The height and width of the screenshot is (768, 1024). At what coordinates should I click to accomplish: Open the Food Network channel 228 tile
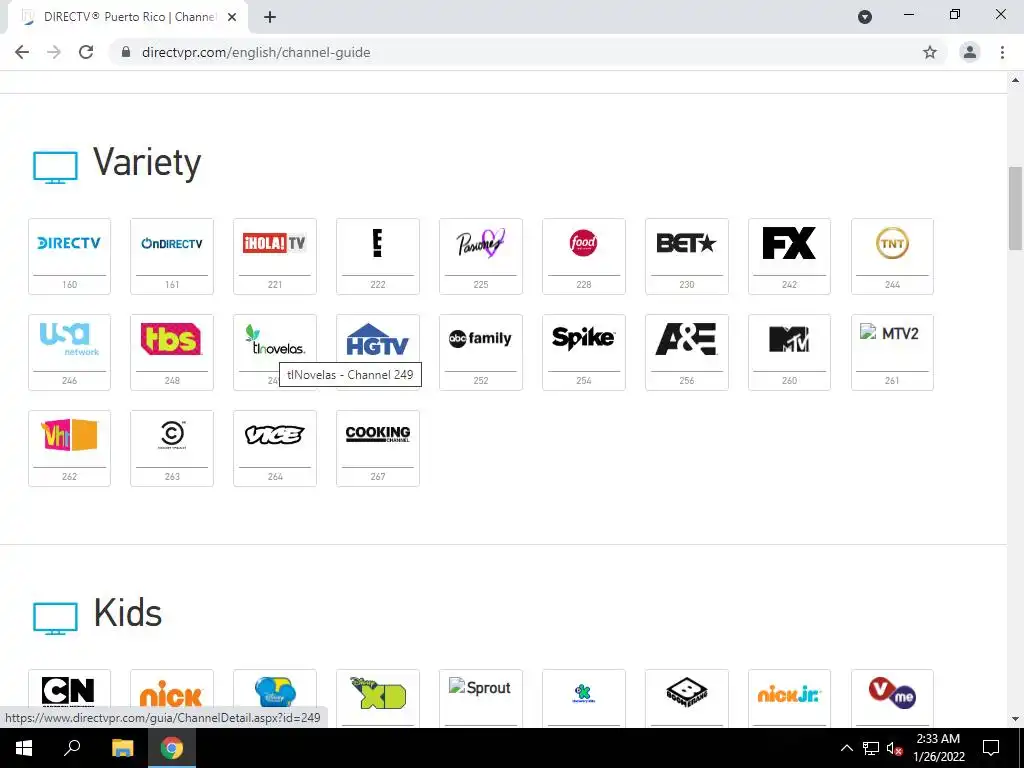pos(584,257)
